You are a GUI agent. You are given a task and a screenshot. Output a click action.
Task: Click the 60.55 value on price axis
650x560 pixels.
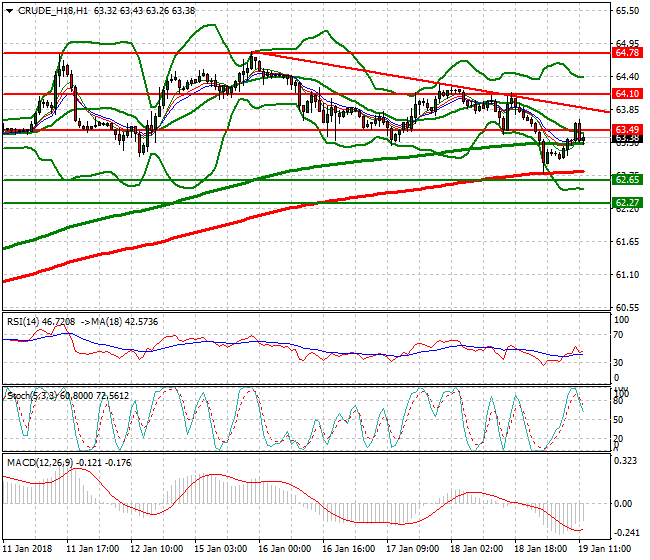point(627,308)
